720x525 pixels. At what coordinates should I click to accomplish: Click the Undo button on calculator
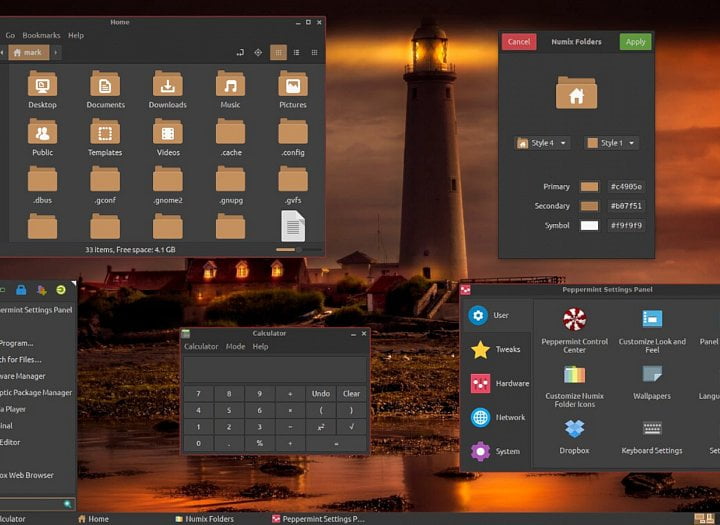coord(321,394)
